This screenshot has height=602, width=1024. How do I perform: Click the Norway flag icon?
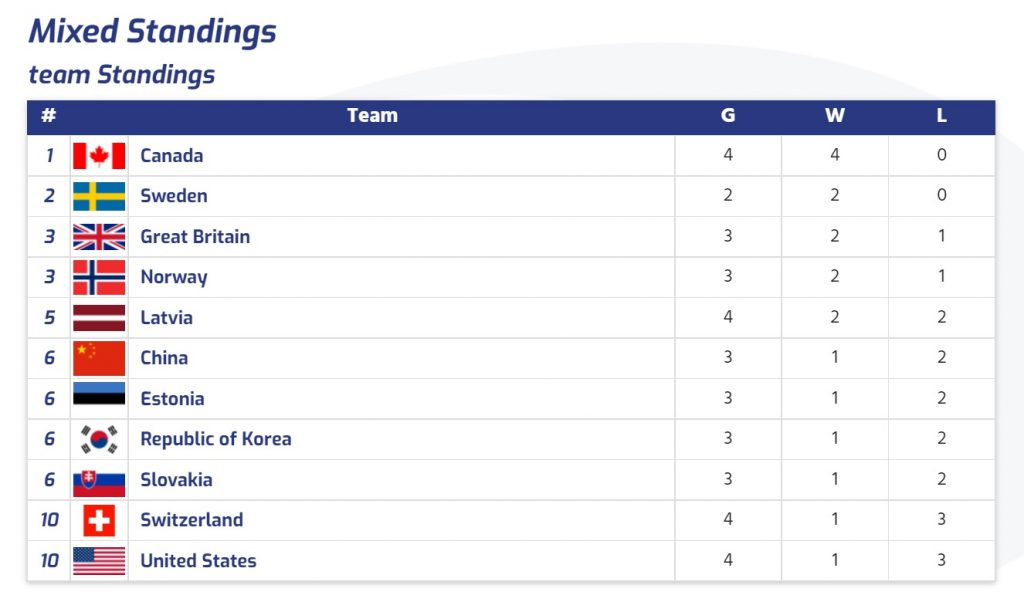[99, 277]
